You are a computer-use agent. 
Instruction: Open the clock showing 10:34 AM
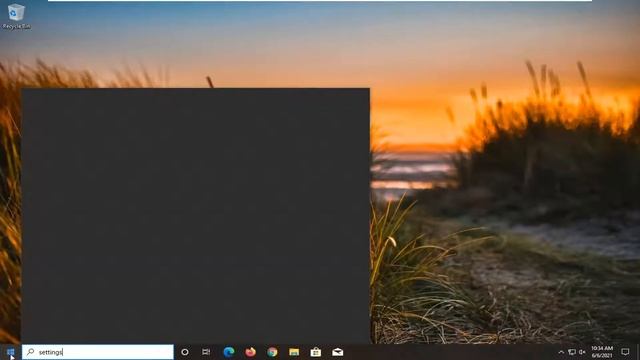tap(602, 352)
